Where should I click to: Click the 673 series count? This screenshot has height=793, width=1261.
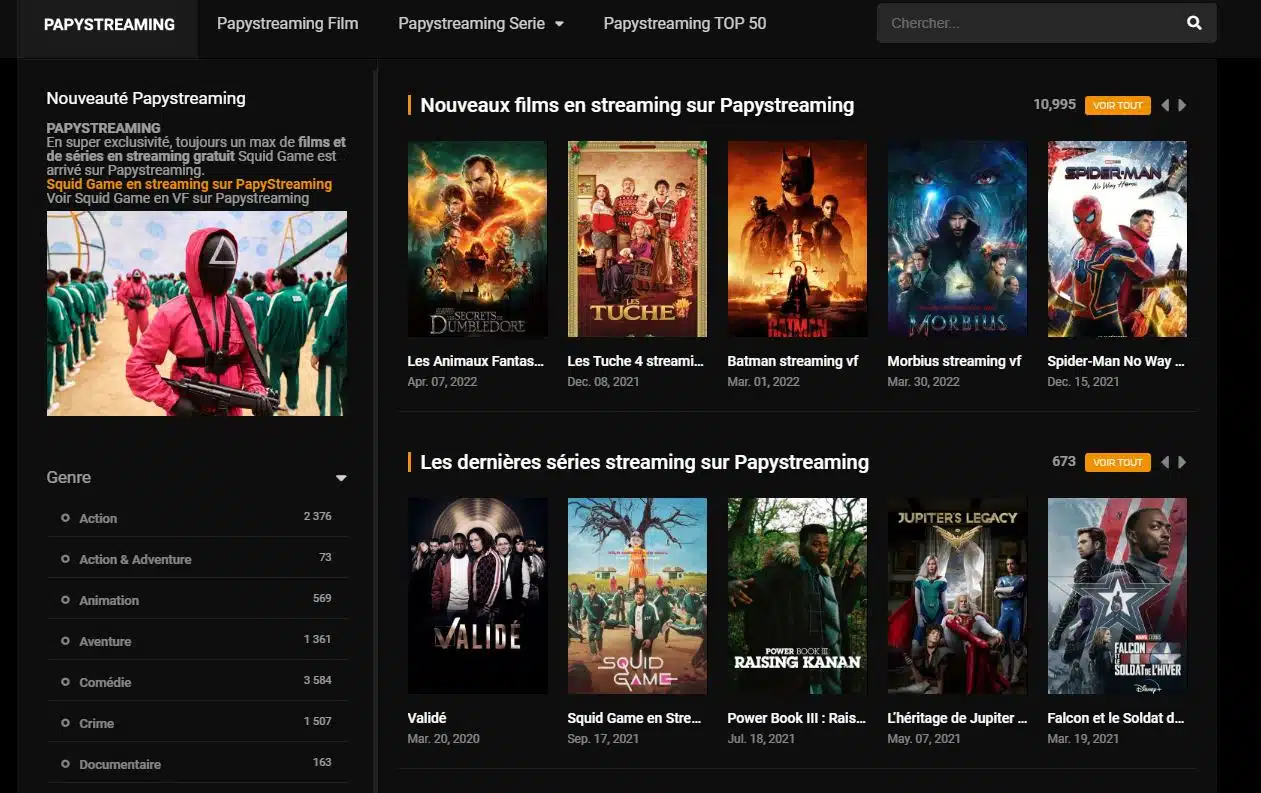click(x=1064, y=461)
